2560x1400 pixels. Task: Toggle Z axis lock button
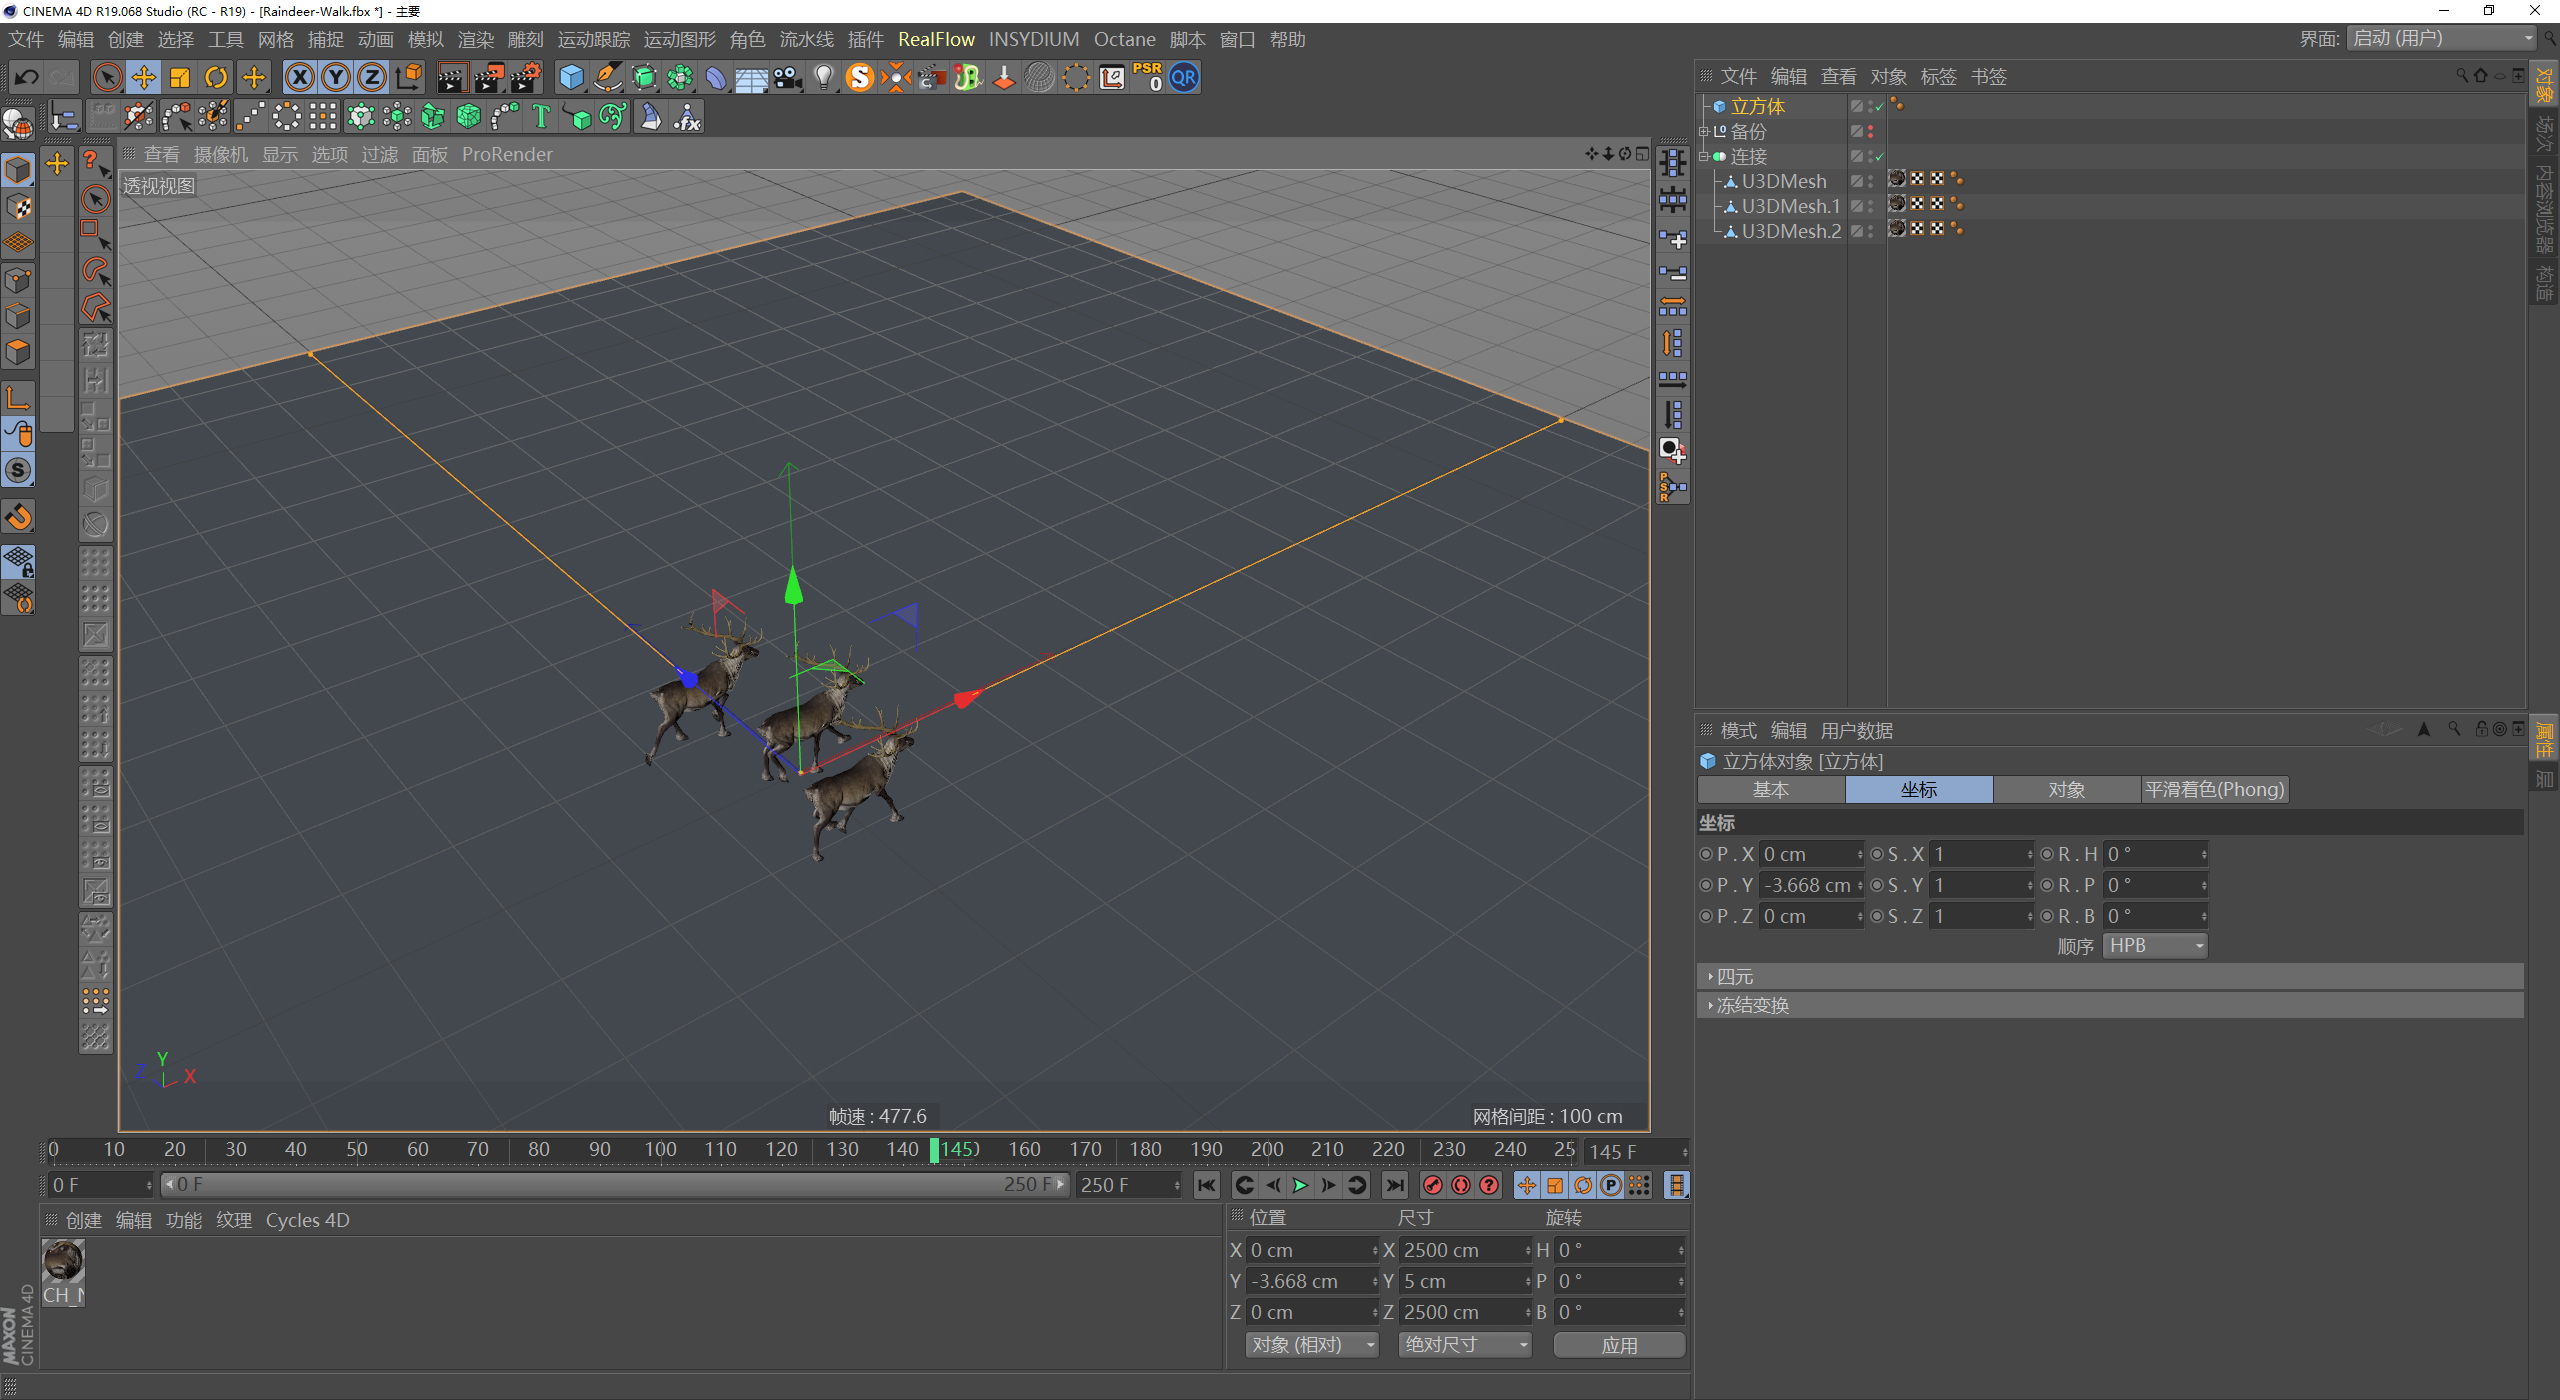[372, 78]
